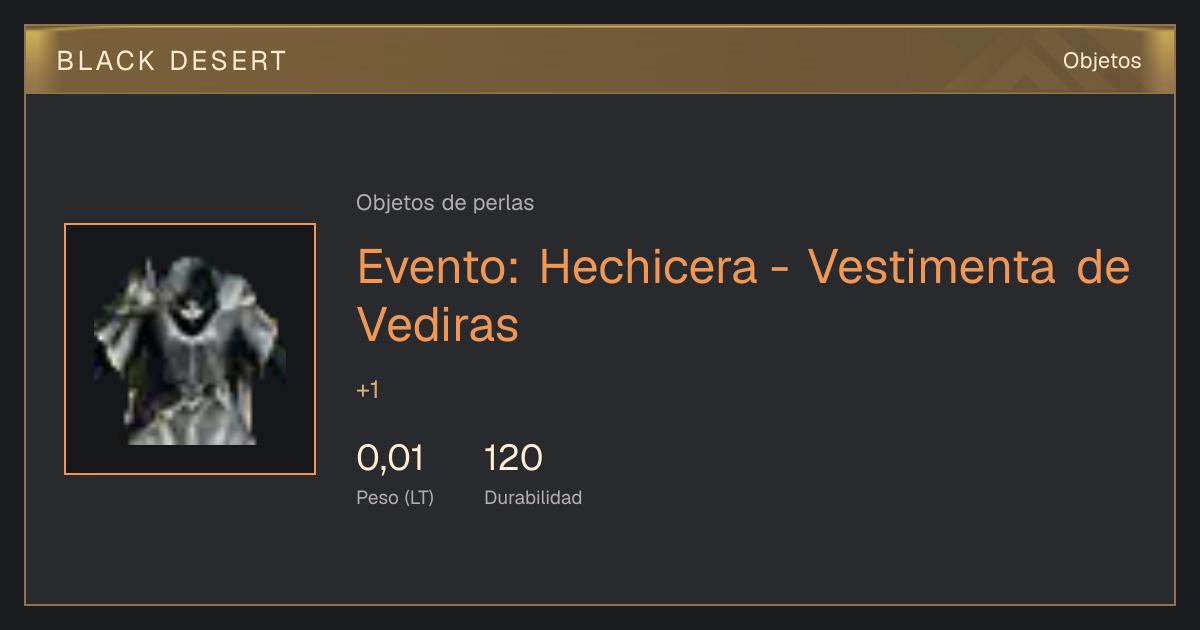Screen dimensions: 1200x630
Task: Click the orange border of item image
Action: point(190,224)
